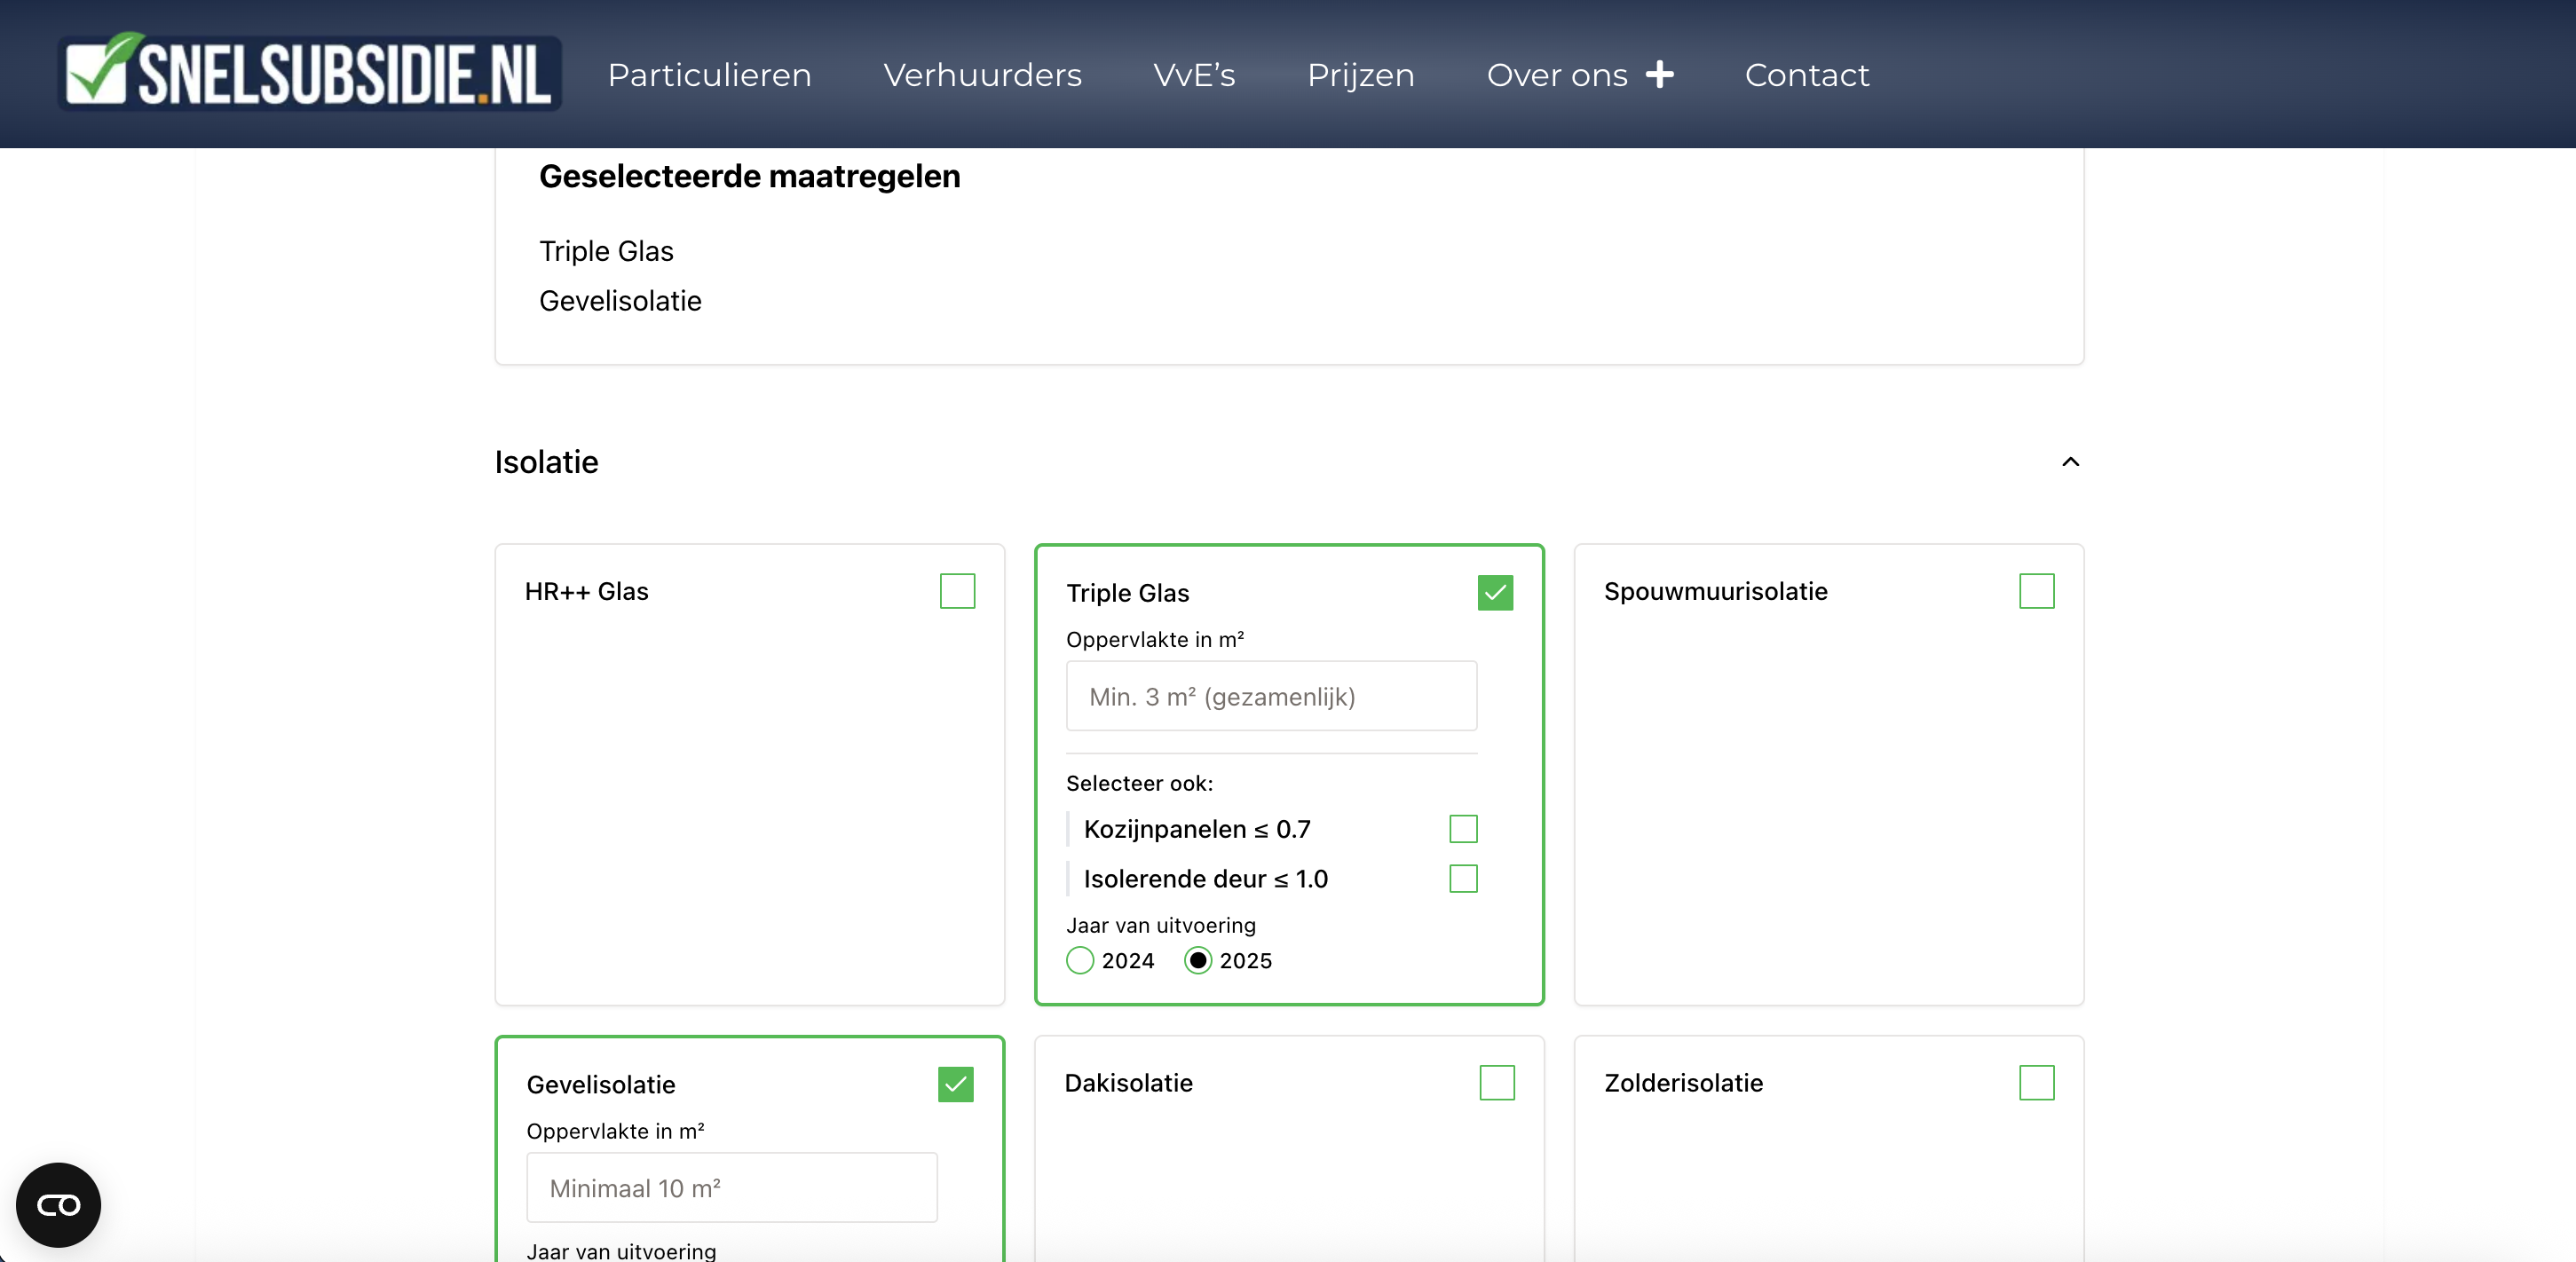Check the Dakisolatie checkbox

pos(1496,1083)
